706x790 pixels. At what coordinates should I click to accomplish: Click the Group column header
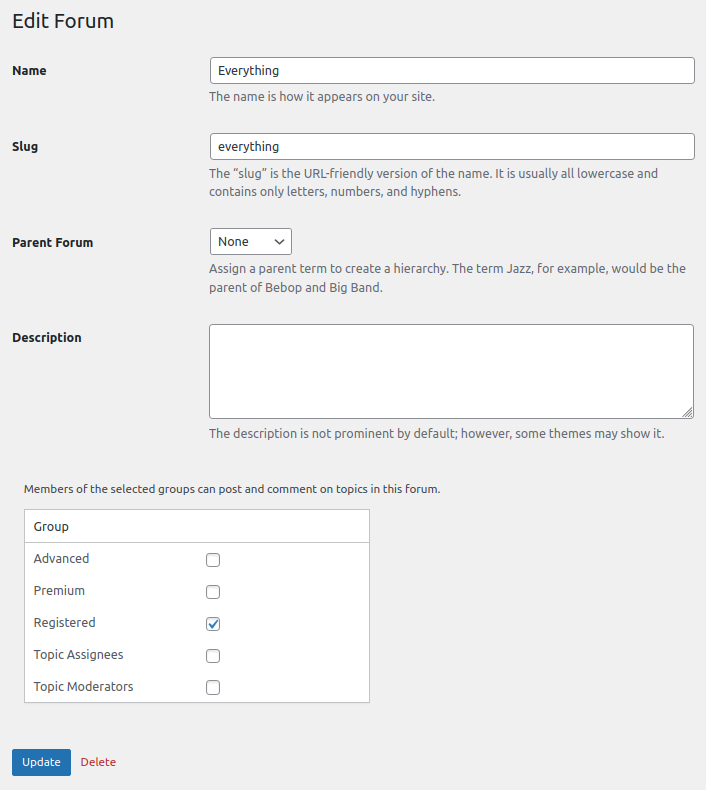pos(51,526)
